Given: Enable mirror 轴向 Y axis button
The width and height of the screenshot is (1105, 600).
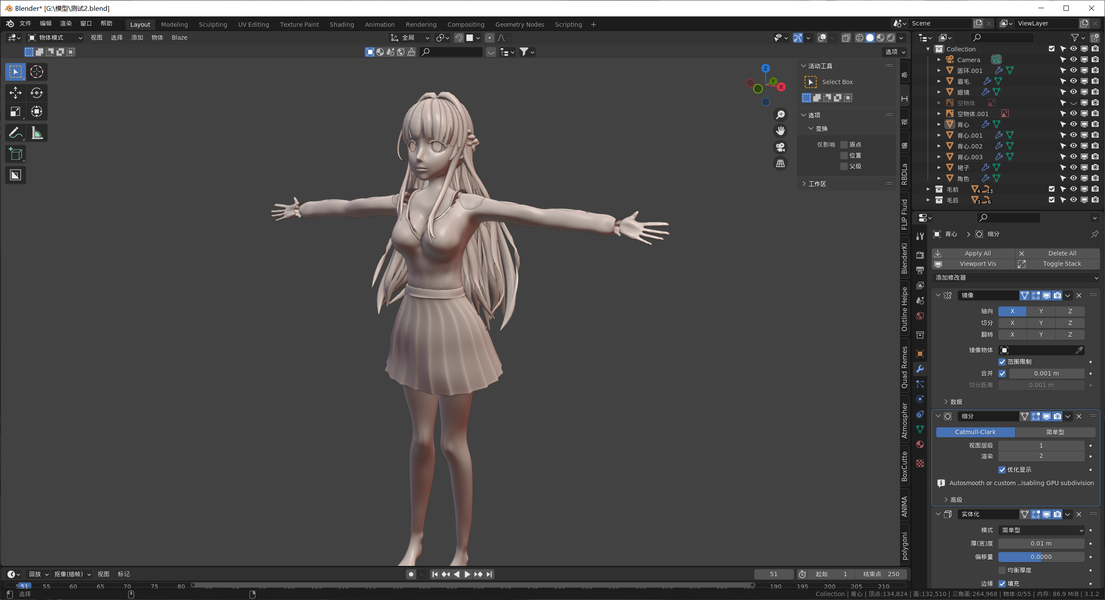Looking at the screenshot, I should (1041, 311).
